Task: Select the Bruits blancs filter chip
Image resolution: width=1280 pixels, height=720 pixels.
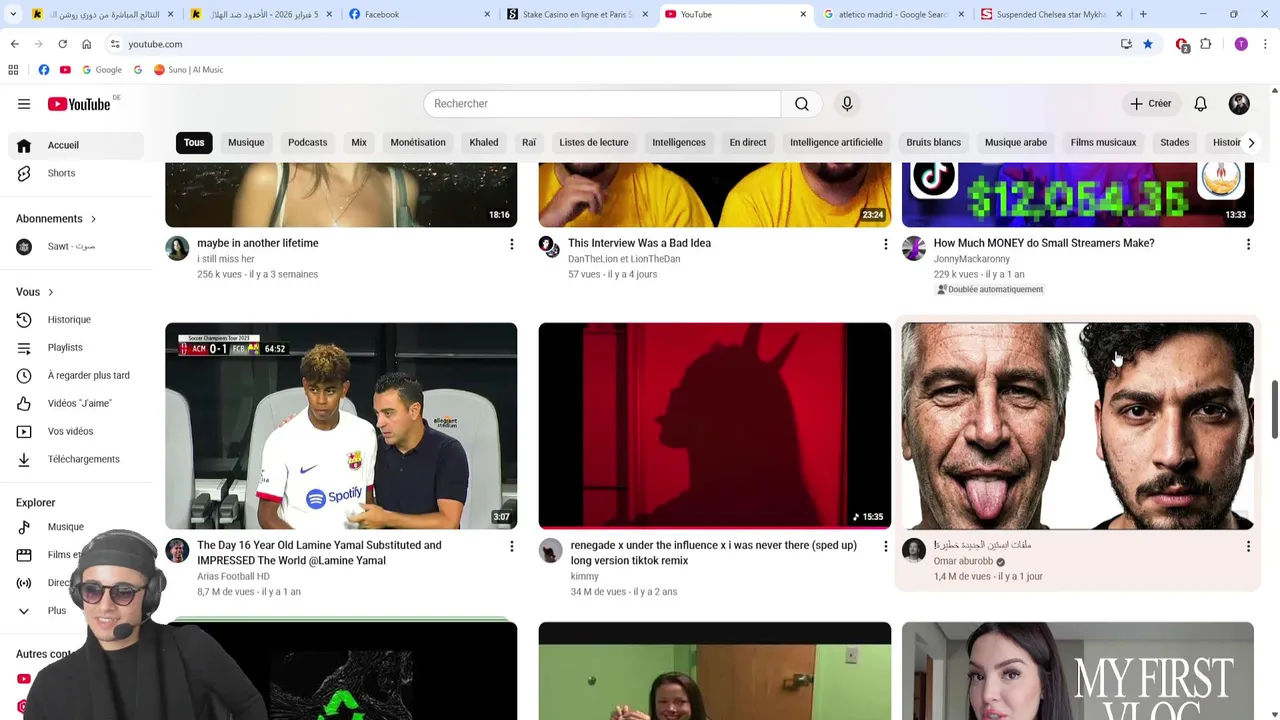Action: 933,142
